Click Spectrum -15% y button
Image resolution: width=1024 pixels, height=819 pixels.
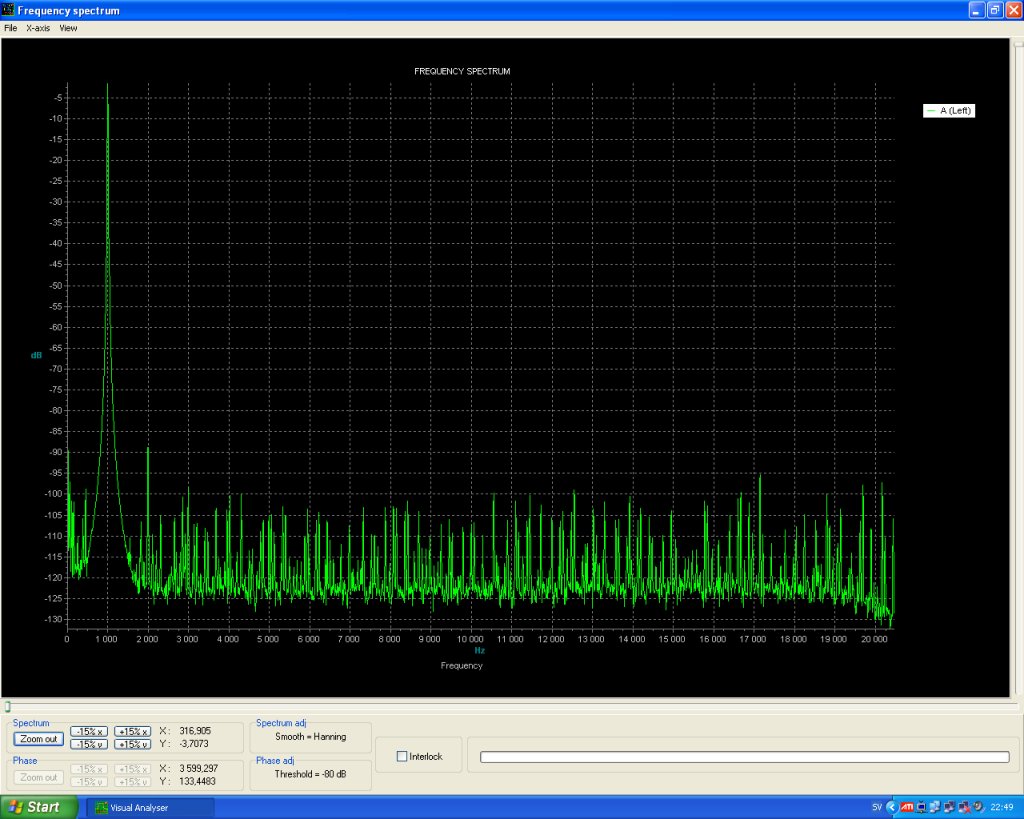tap(89, 744)
